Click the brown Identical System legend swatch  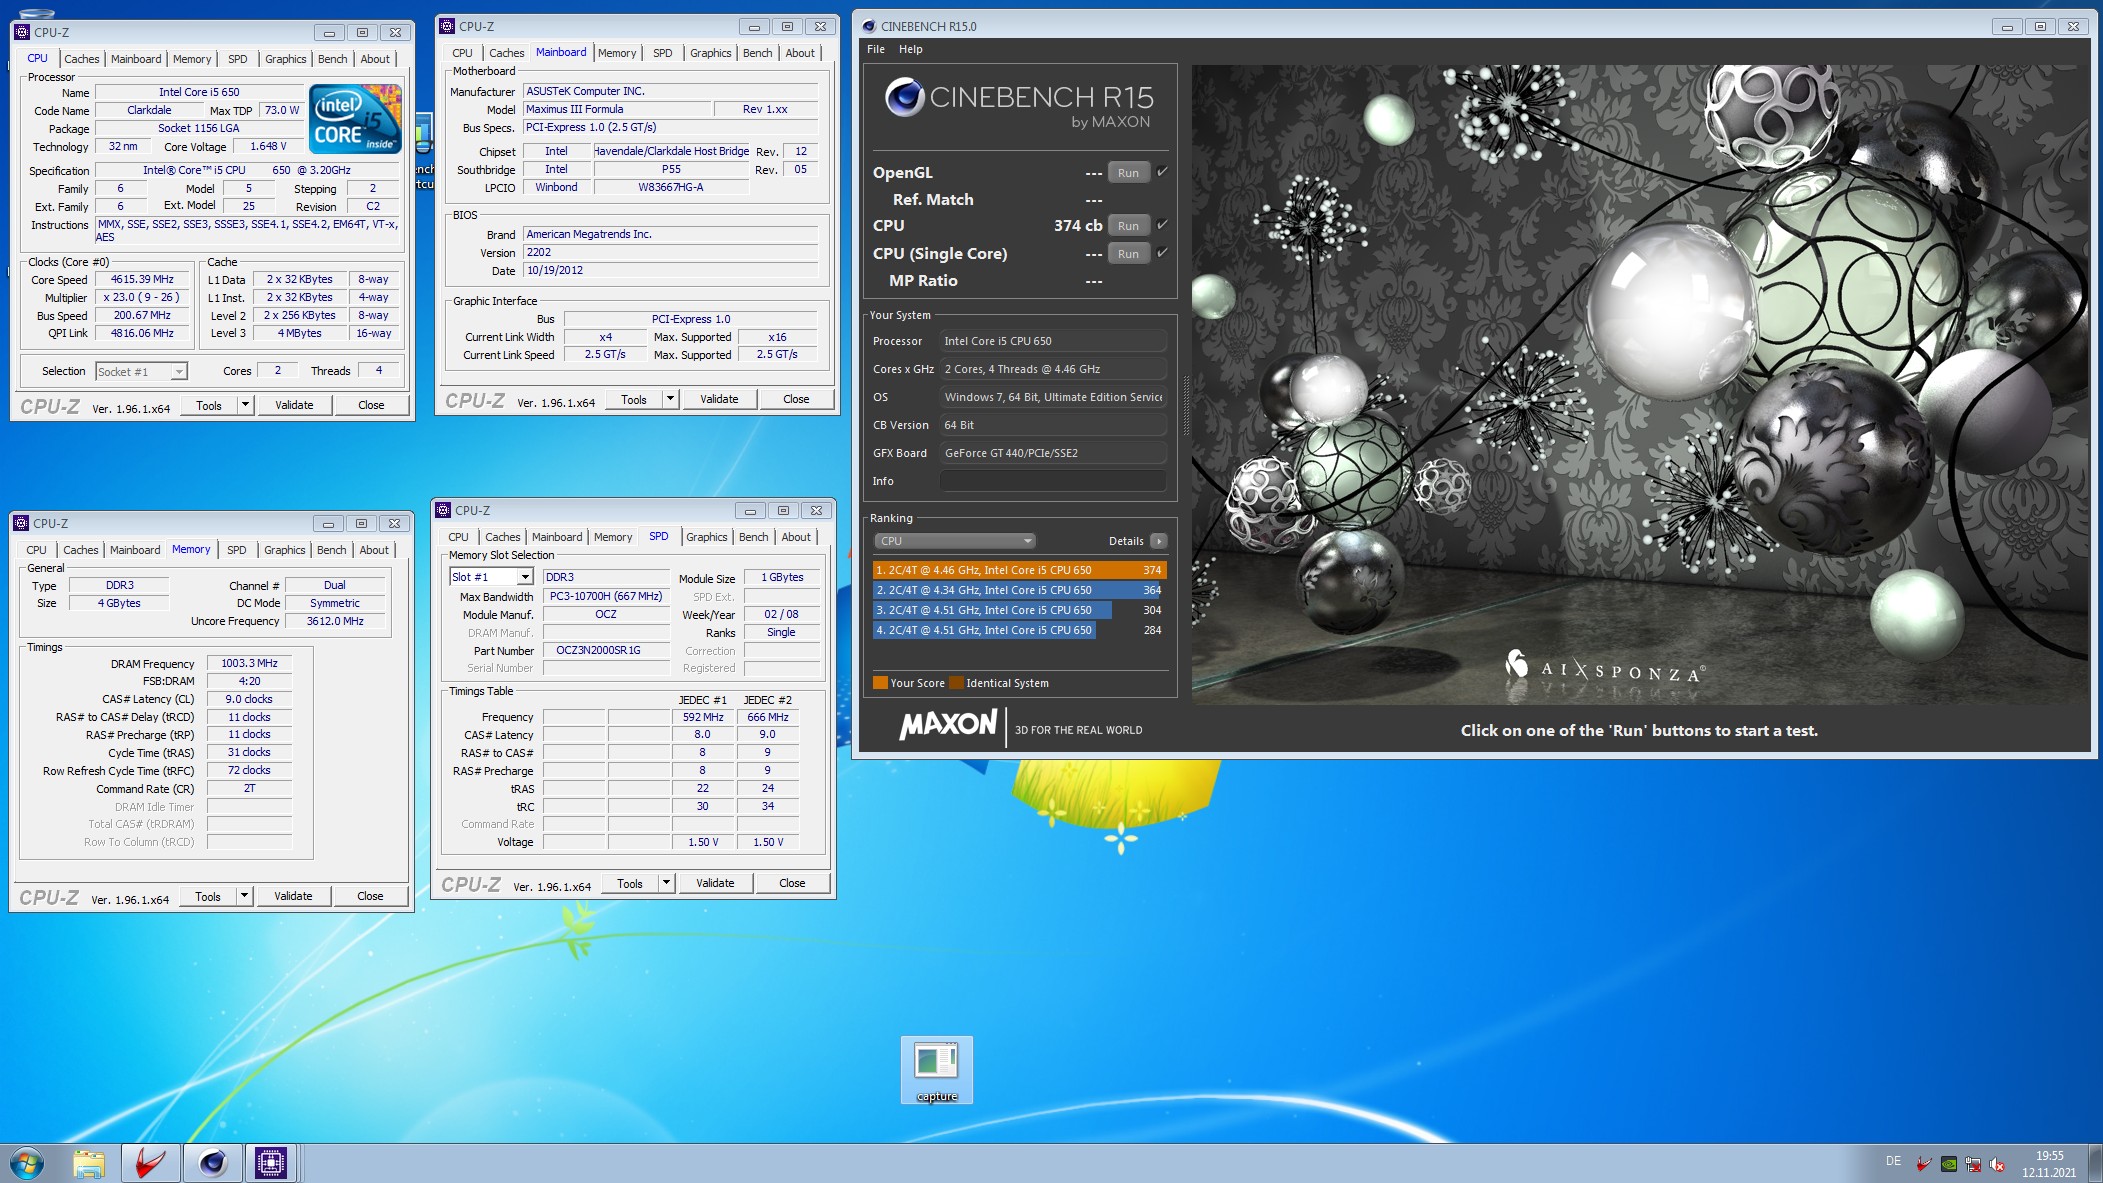tap(956, 683)
